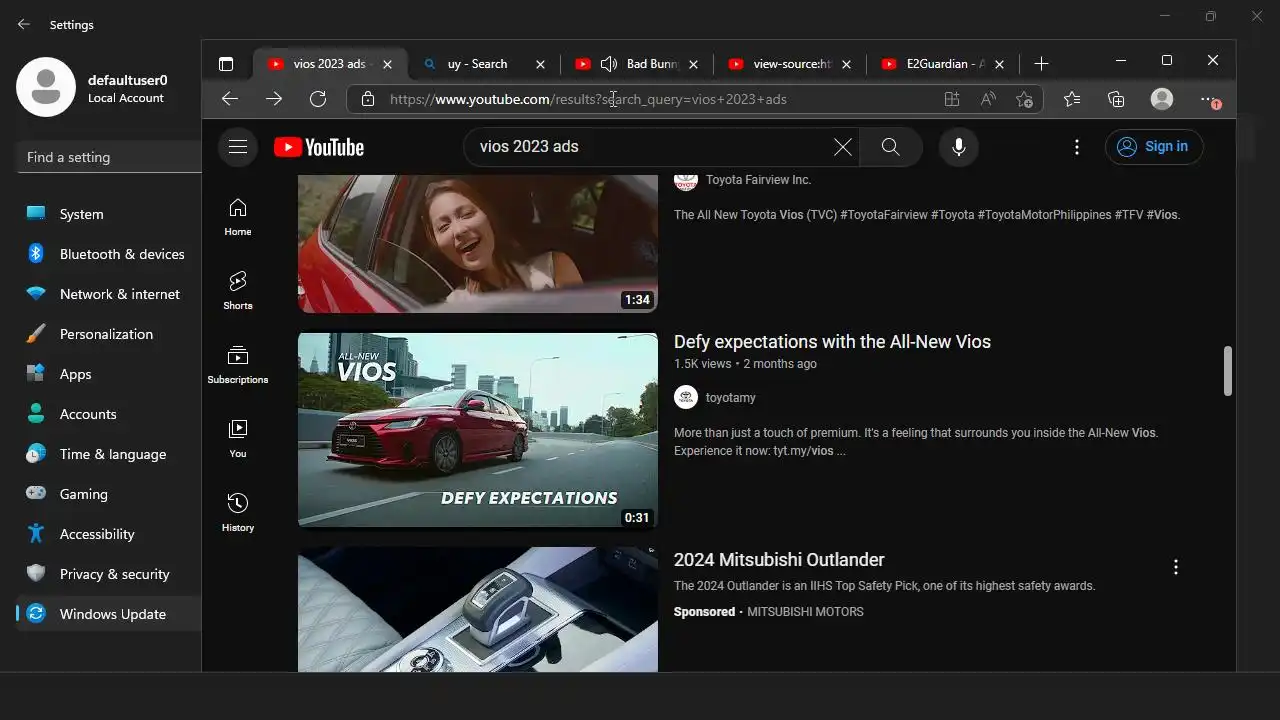Open Time & language in Settings
1280x720 pixels.
click(109, 454)
